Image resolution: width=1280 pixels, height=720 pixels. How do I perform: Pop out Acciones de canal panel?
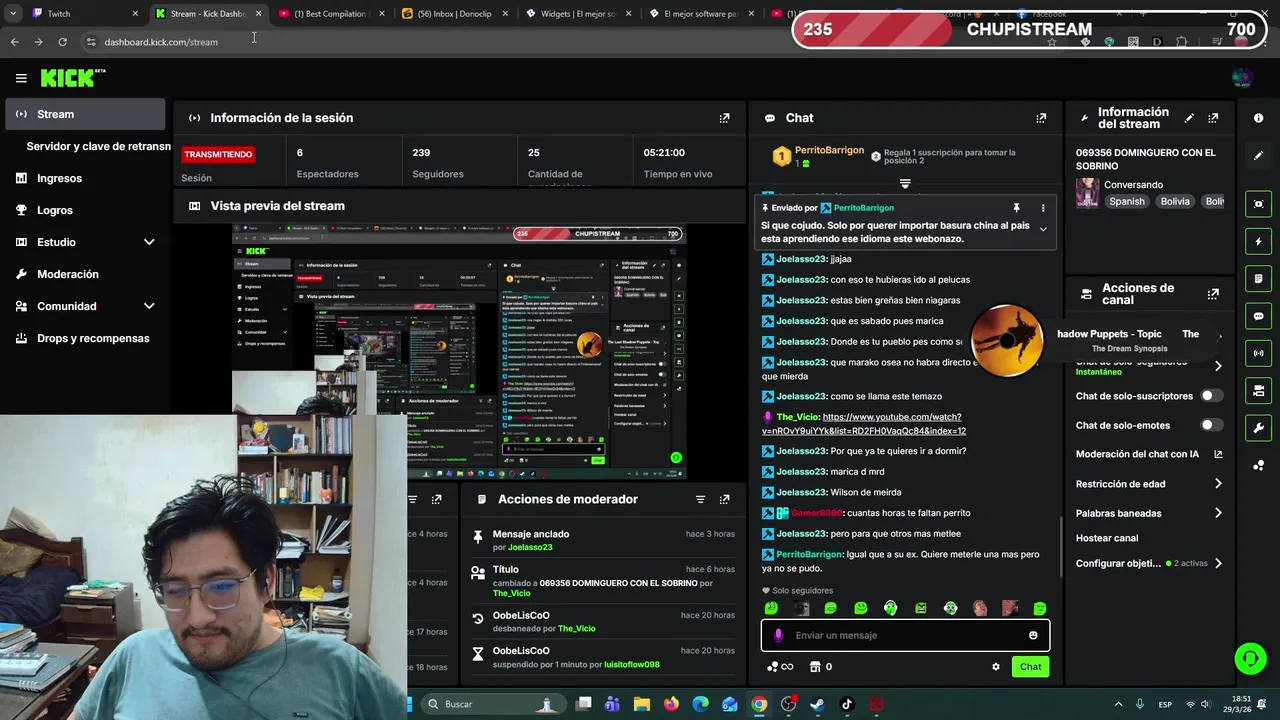point(1213,294)
